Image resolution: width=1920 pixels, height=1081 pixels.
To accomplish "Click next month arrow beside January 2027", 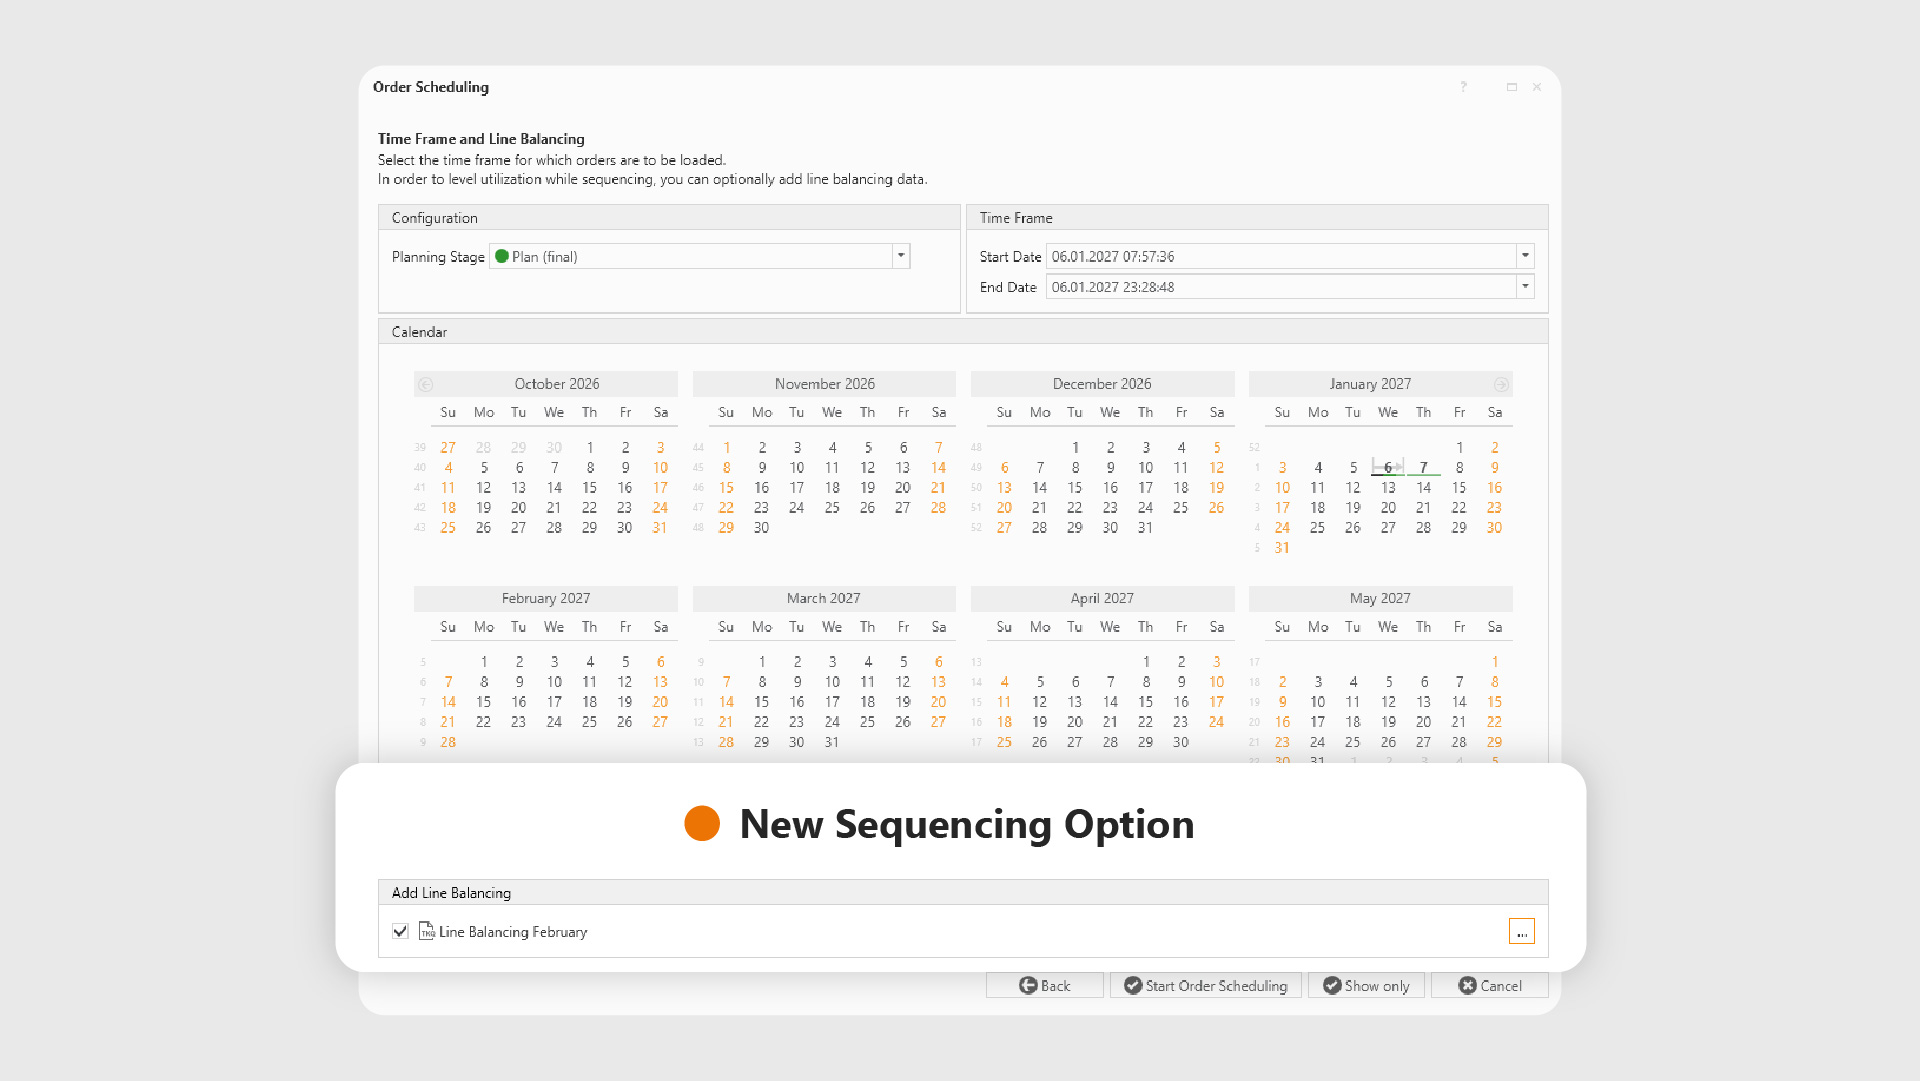I will (x=1501, y=385).
